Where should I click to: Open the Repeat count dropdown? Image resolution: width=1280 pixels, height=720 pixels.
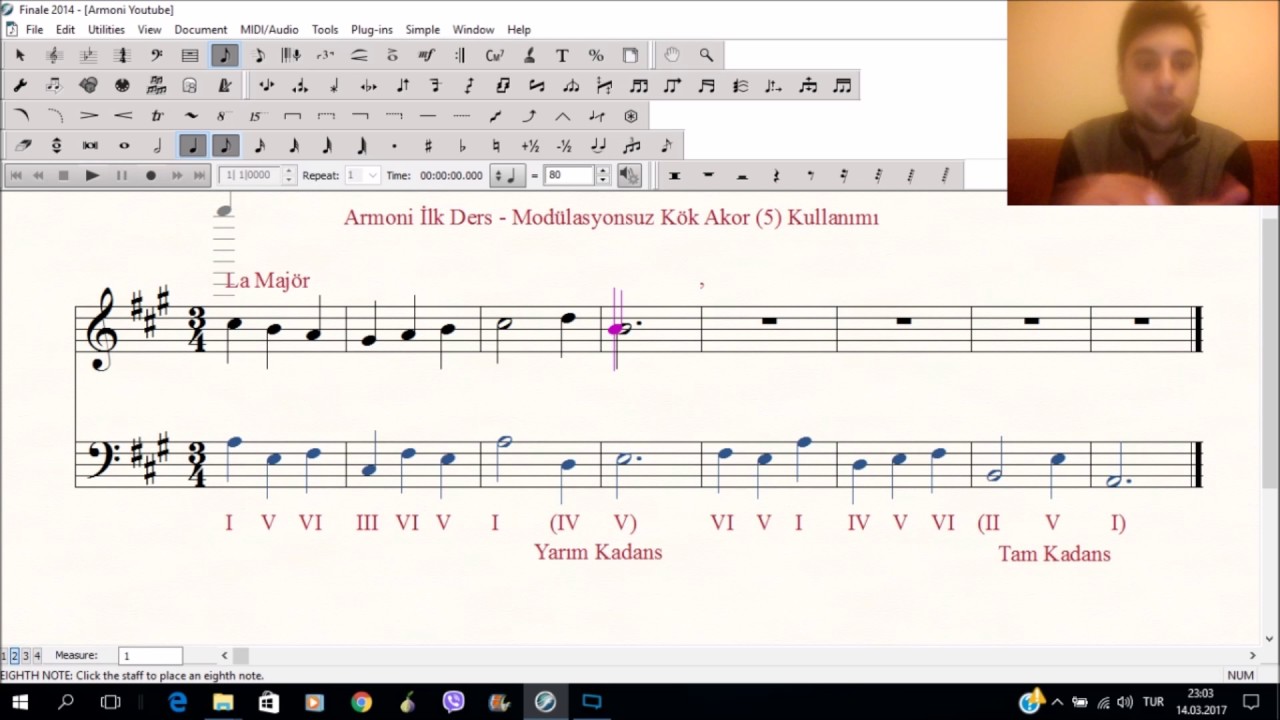pos(373,175)
